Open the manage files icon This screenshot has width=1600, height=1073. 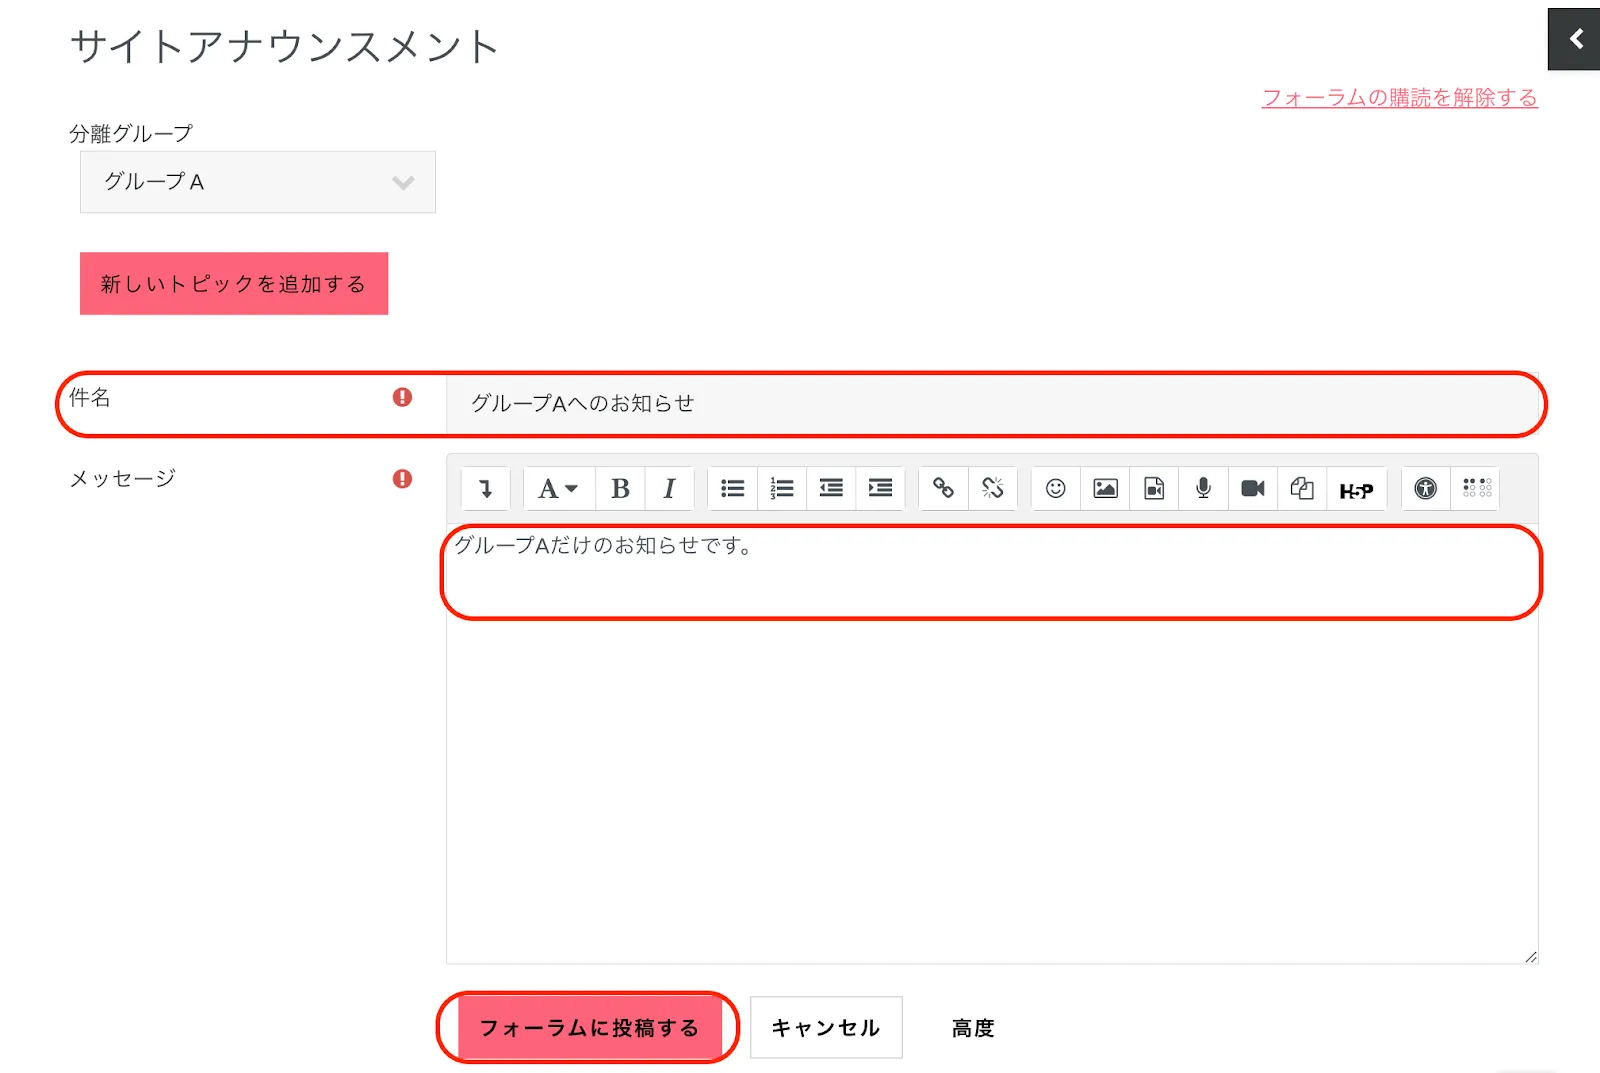pos(1302,489)
